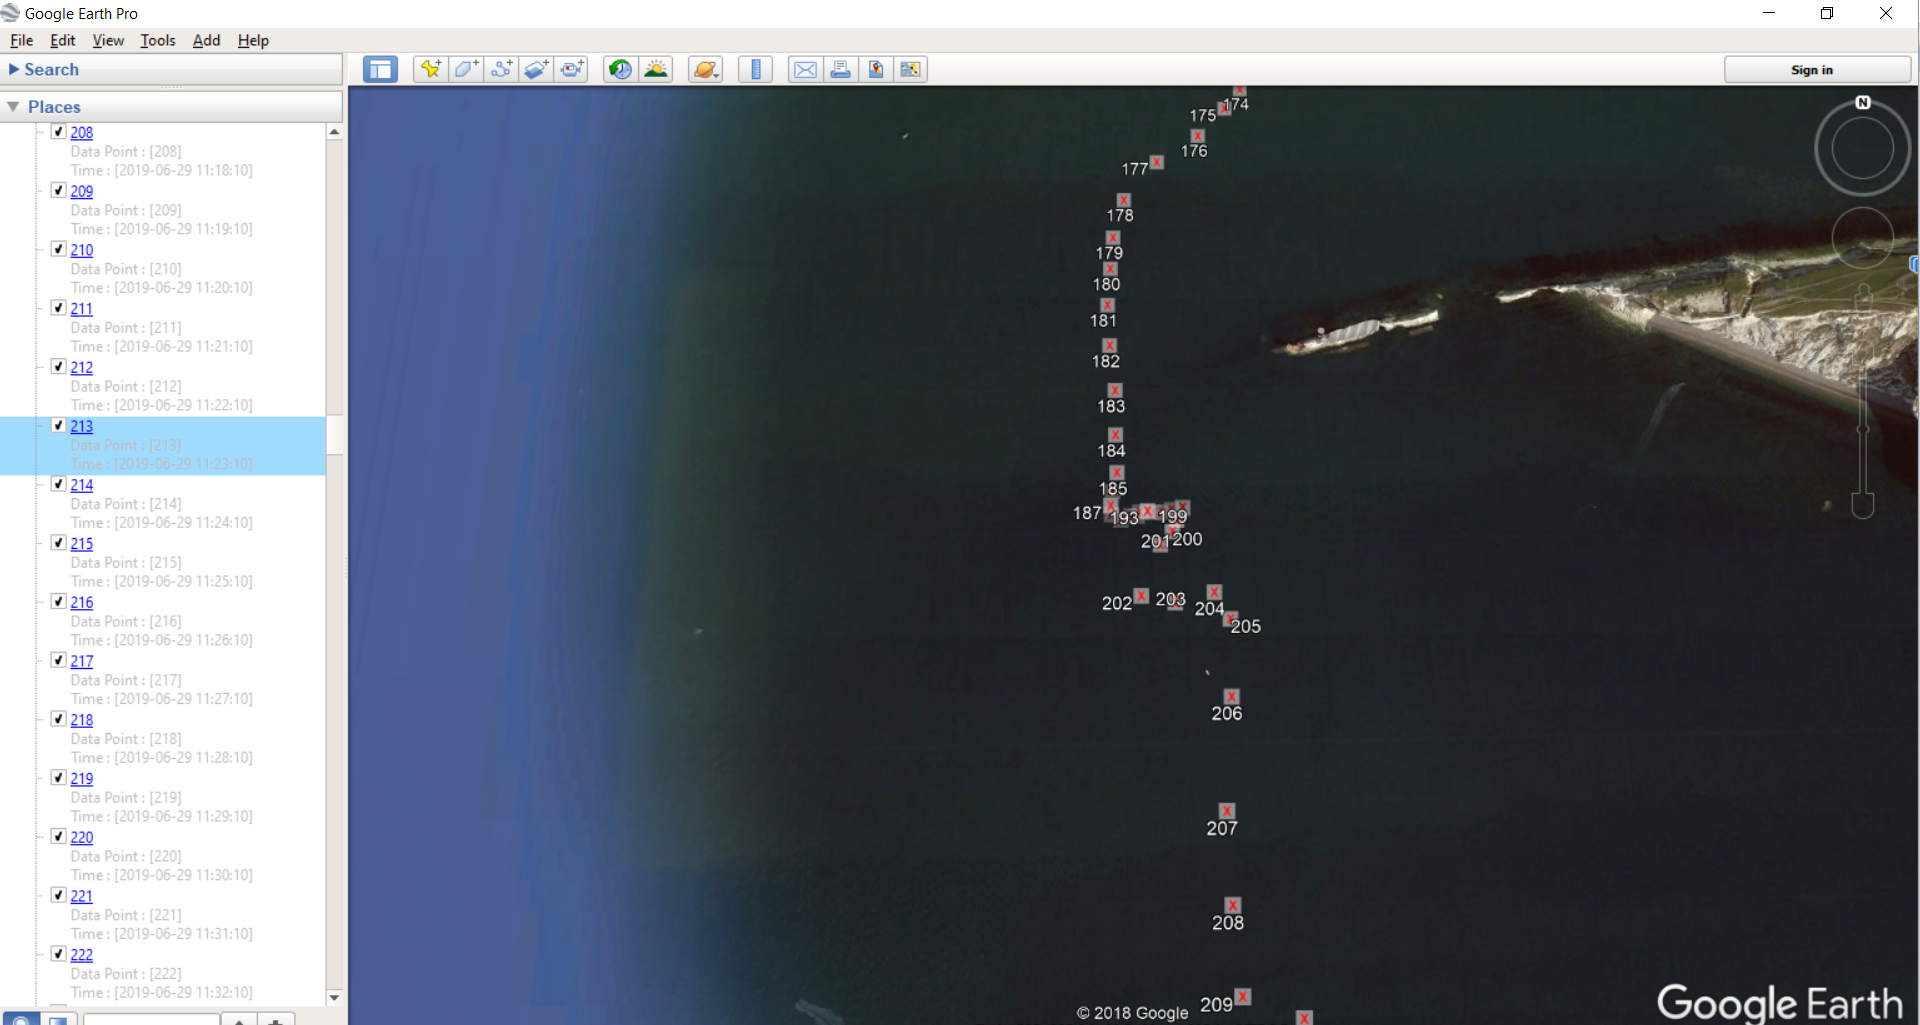Open the Tools menu

(157, 41)
